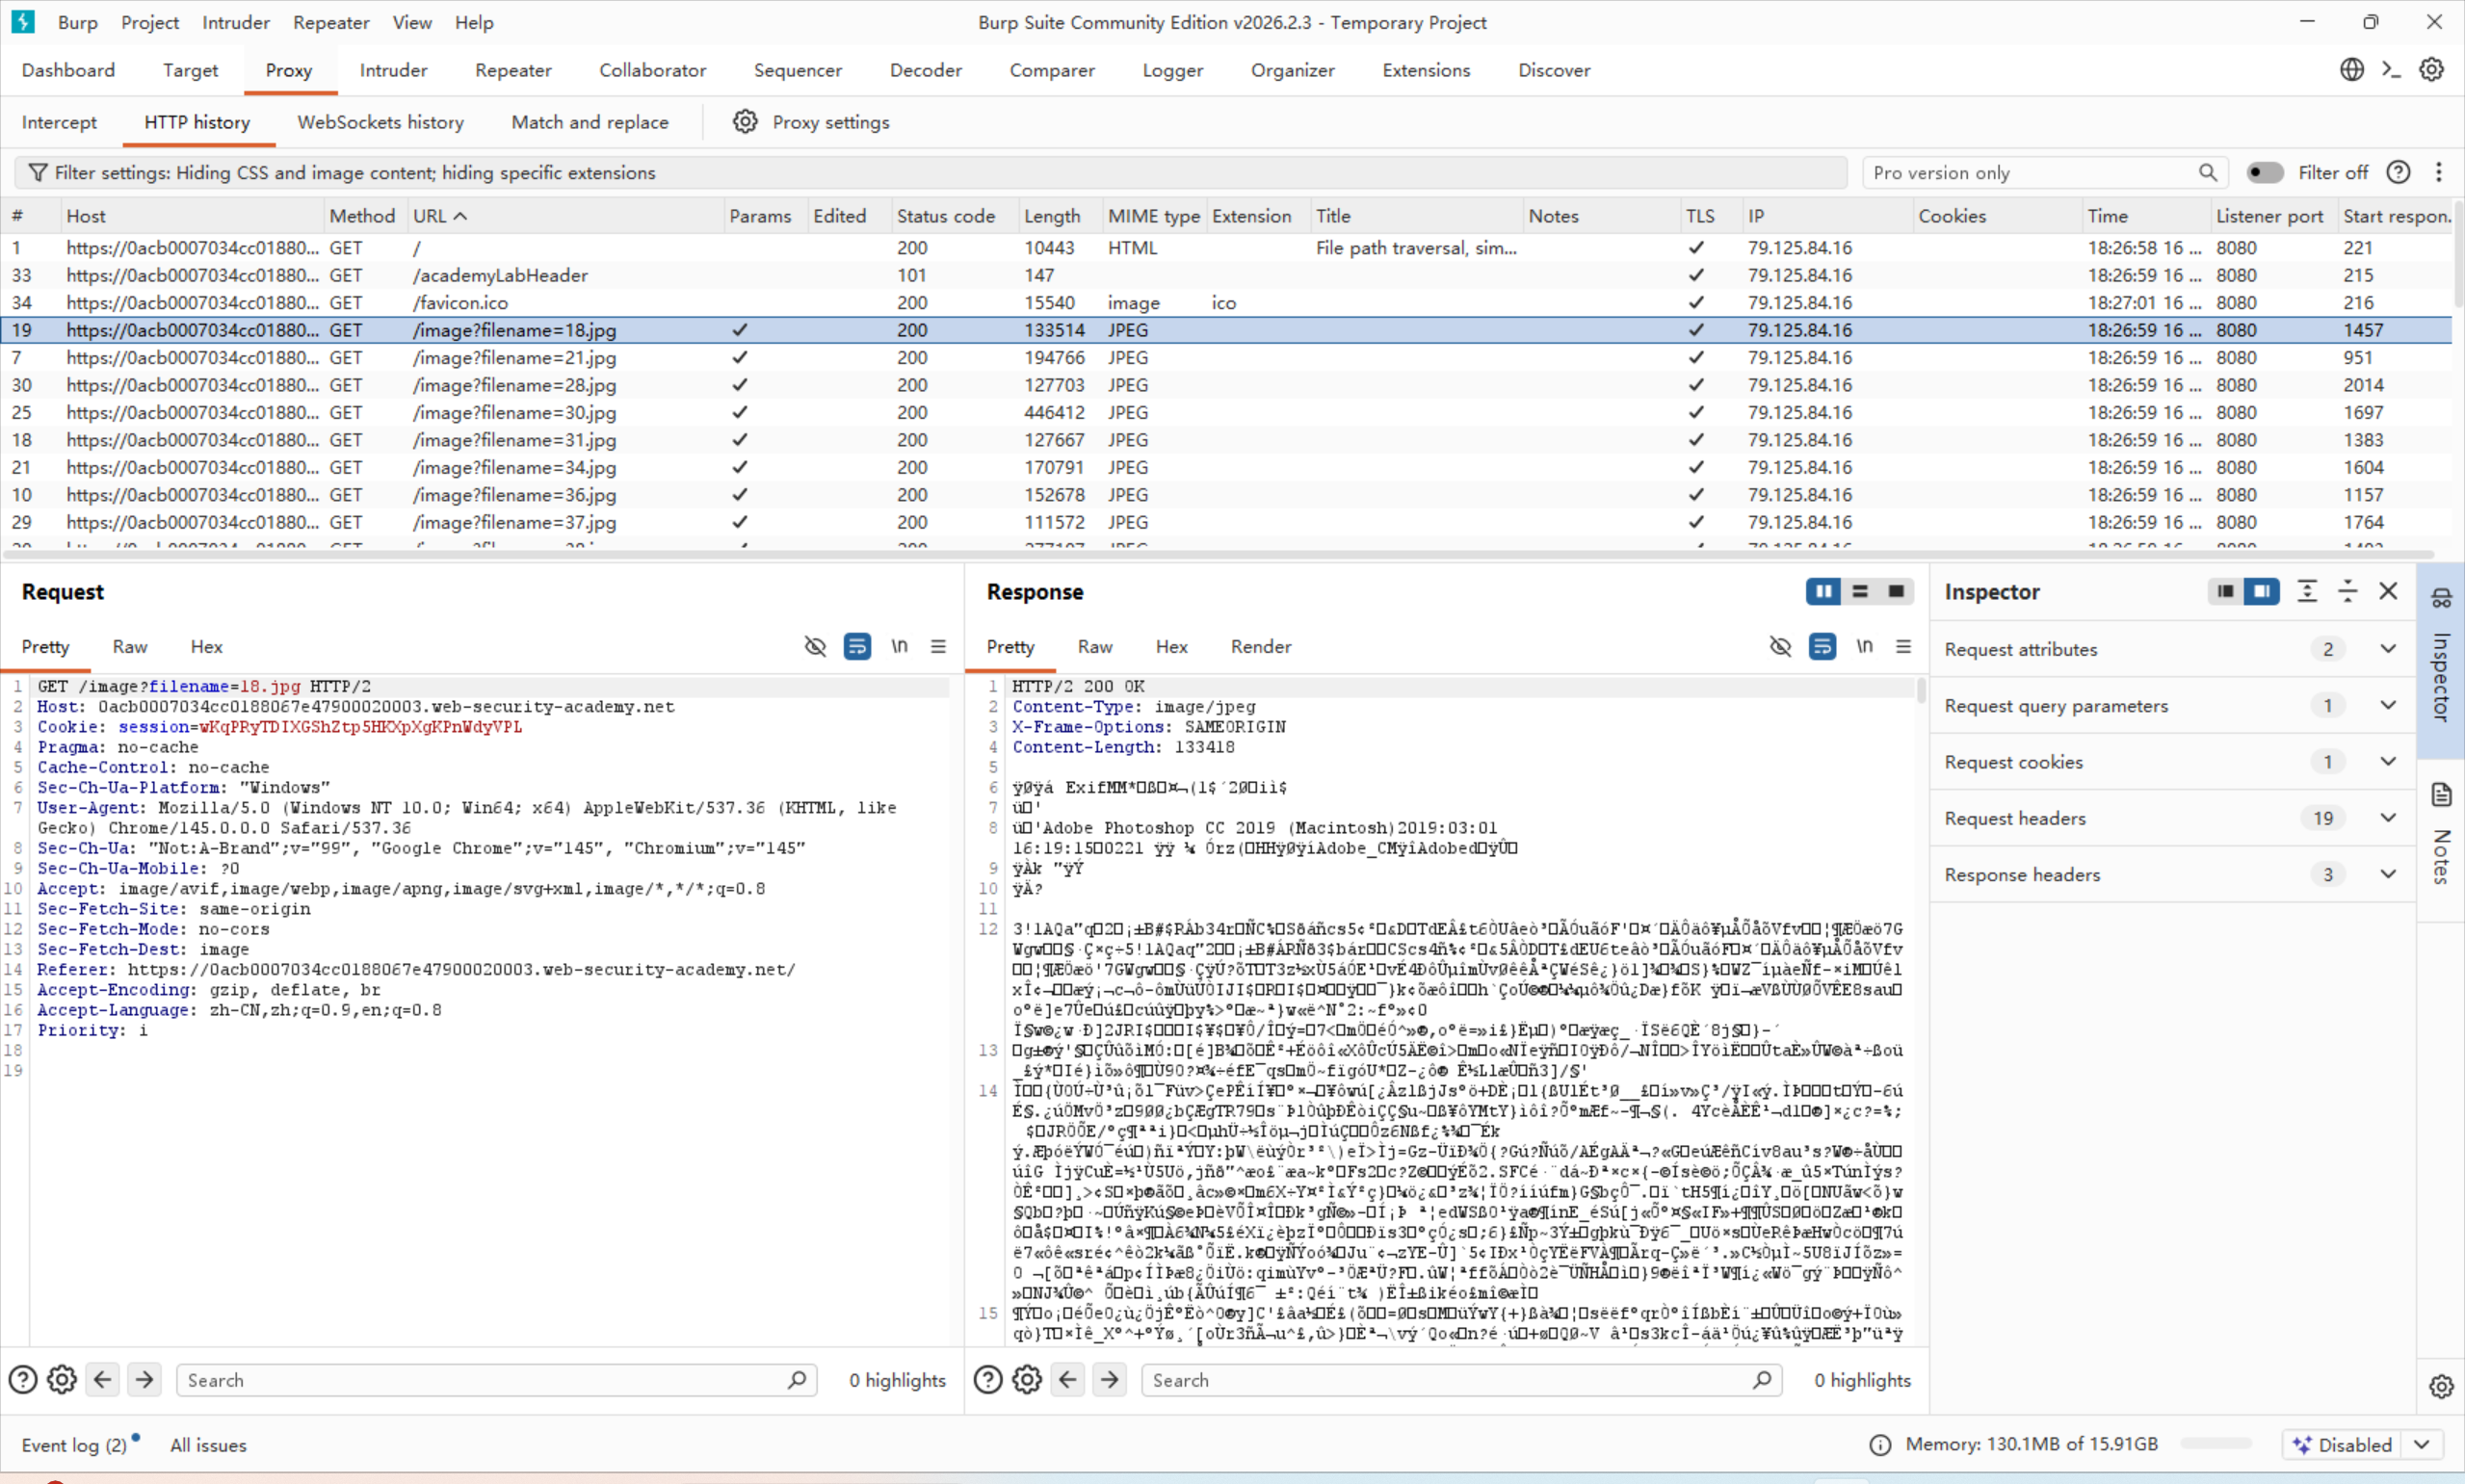Open the request panel search settings gear
The height and width of the screenshot is (1484, 2465).
(62, 1380)
